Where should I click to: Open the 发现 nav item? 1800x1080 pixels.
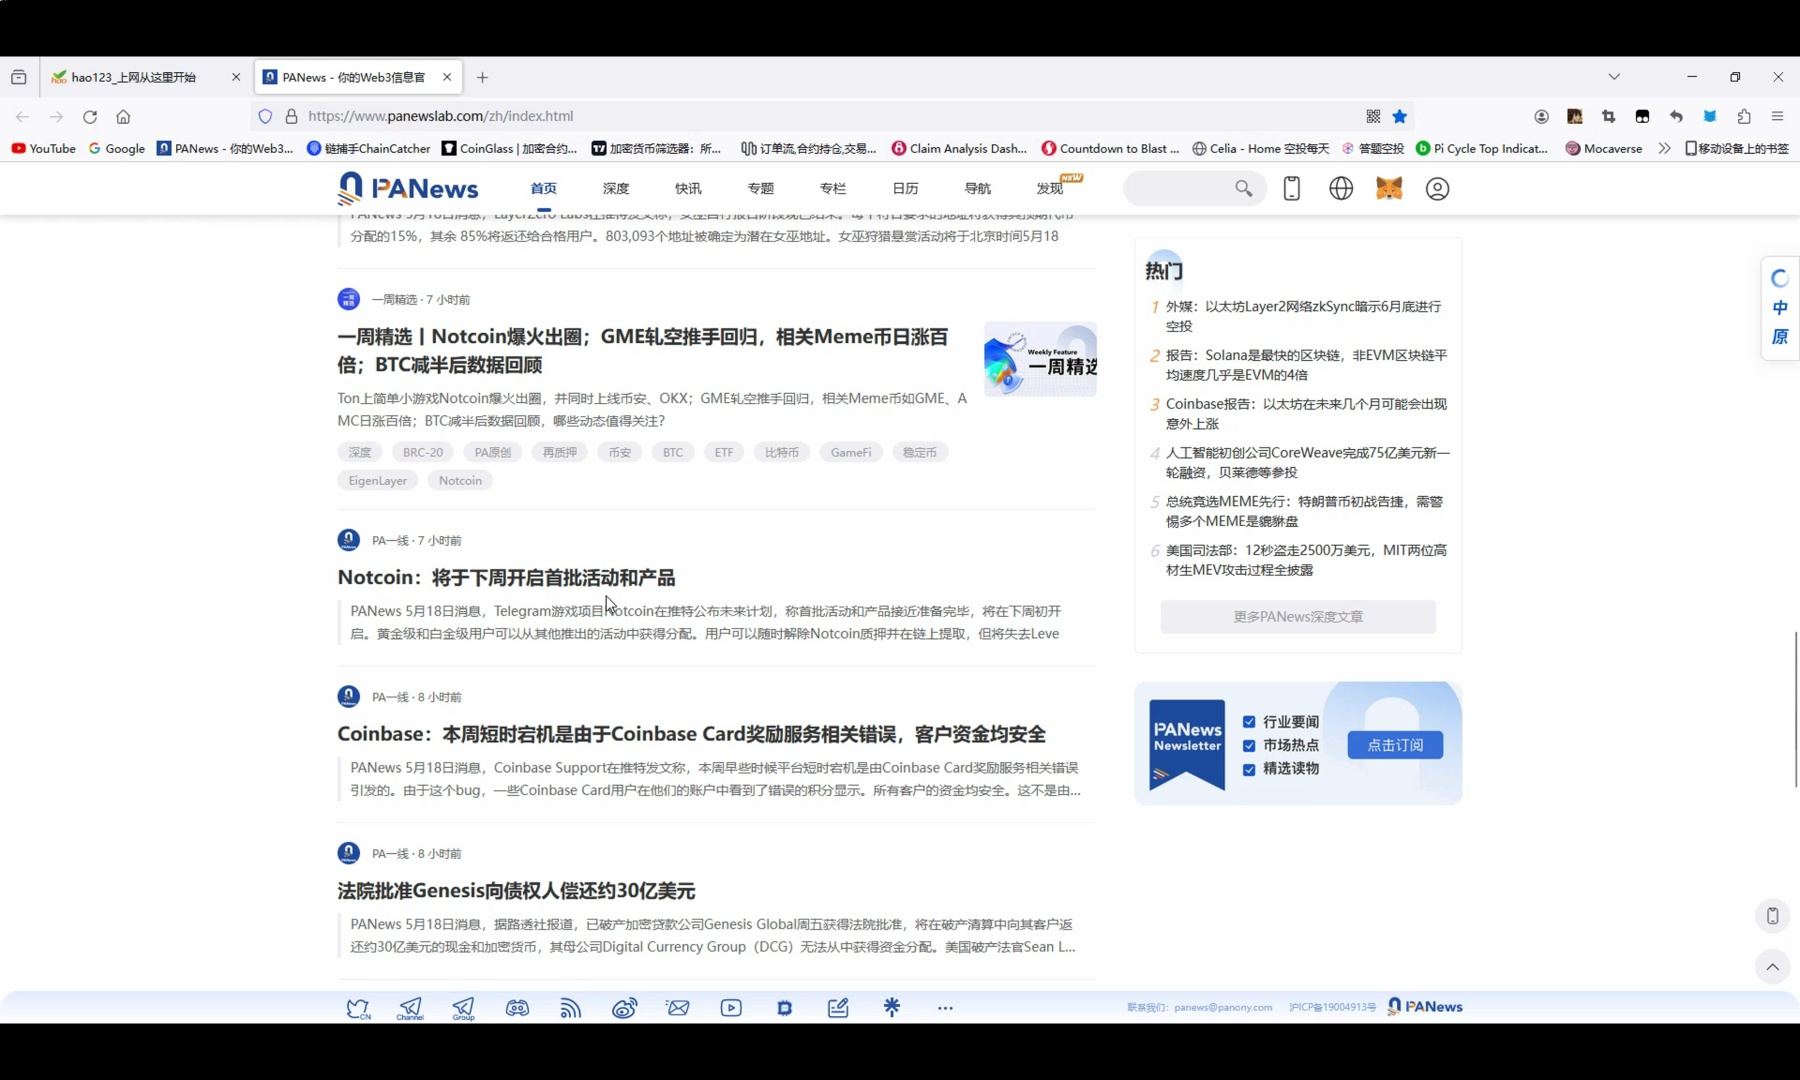click(x=1050, y=188)
